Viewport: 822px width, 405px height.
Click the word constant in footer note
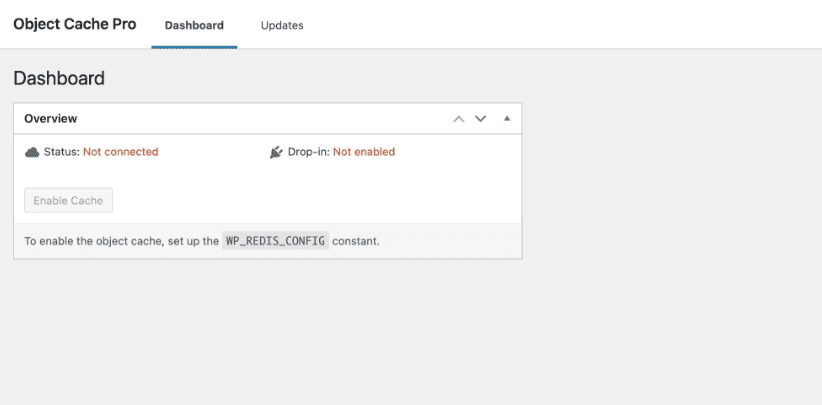click(357, 242)
